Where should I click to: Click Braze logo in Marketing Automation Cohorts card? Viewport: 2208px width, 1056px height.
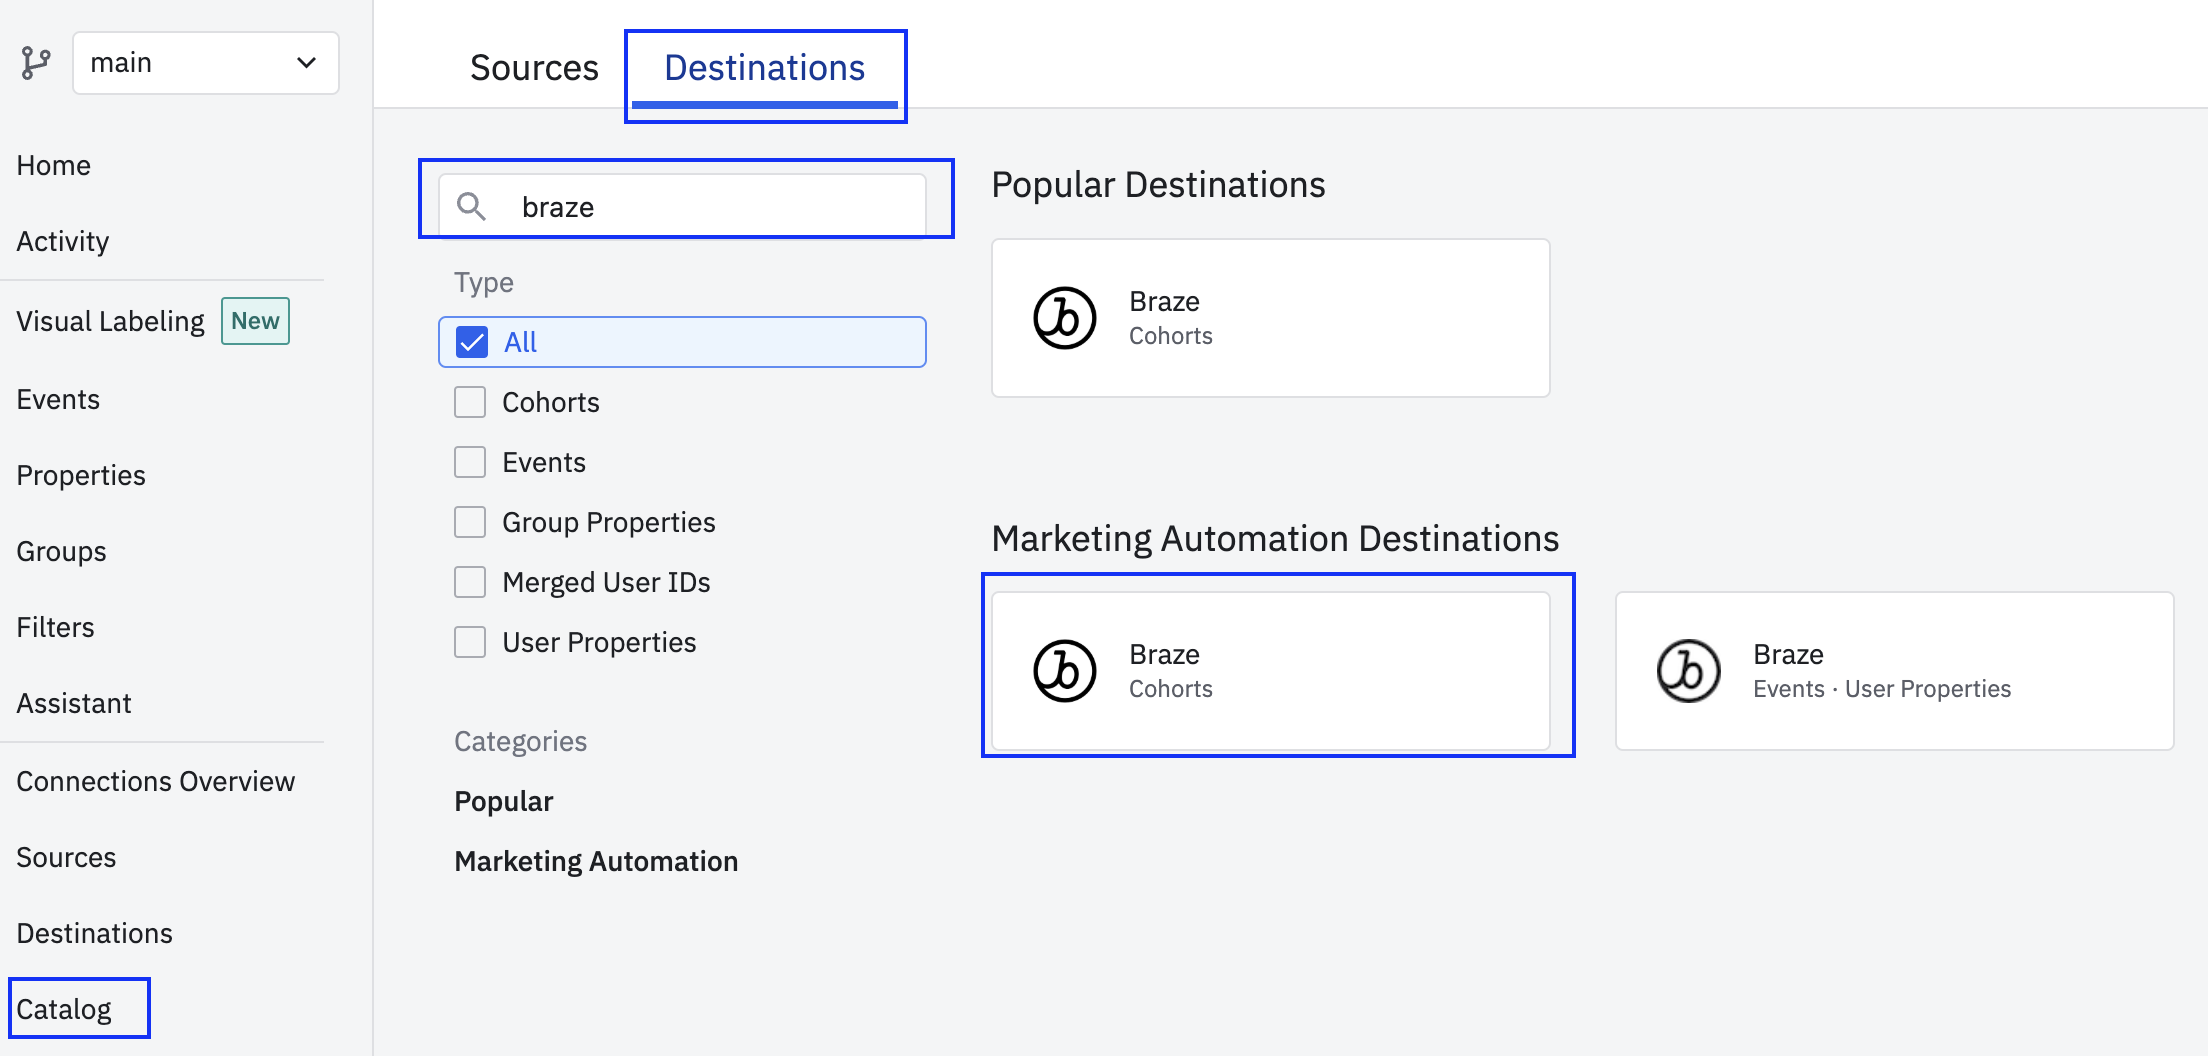coord(1064,671)
